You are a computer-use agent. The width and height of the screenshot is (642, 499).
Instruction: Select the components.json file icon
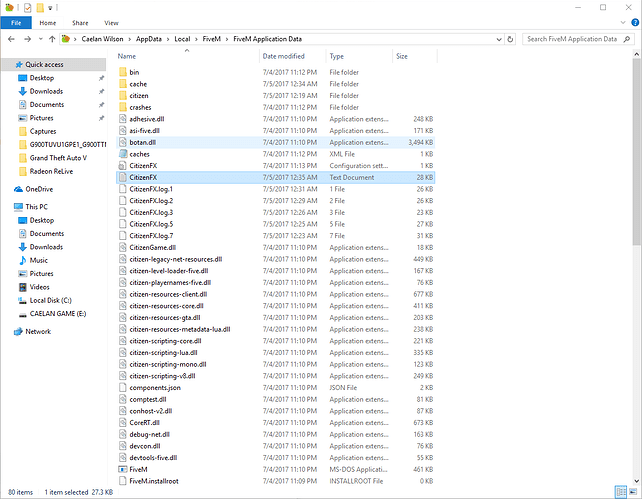[x=123, y=387]
